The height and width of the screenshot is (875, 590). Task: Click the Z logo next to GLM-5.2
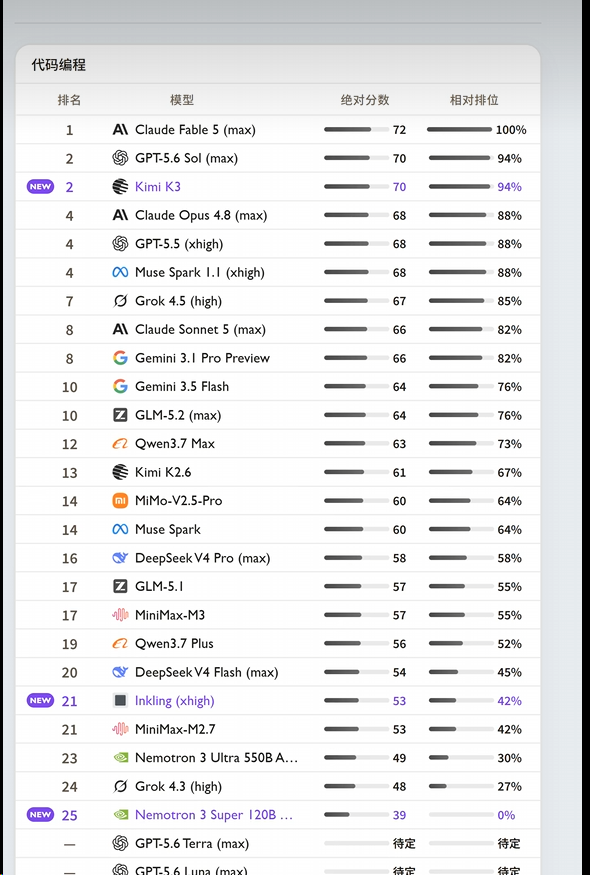[x=120, y=415]
